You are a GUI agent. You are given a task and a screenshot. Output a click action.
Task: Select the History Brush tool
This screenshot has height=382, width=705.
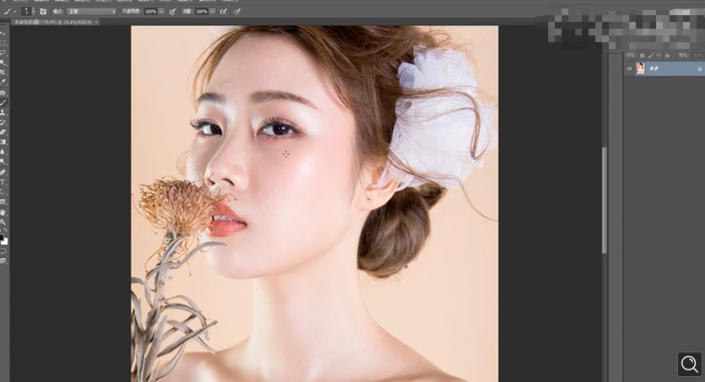point(3,122)
